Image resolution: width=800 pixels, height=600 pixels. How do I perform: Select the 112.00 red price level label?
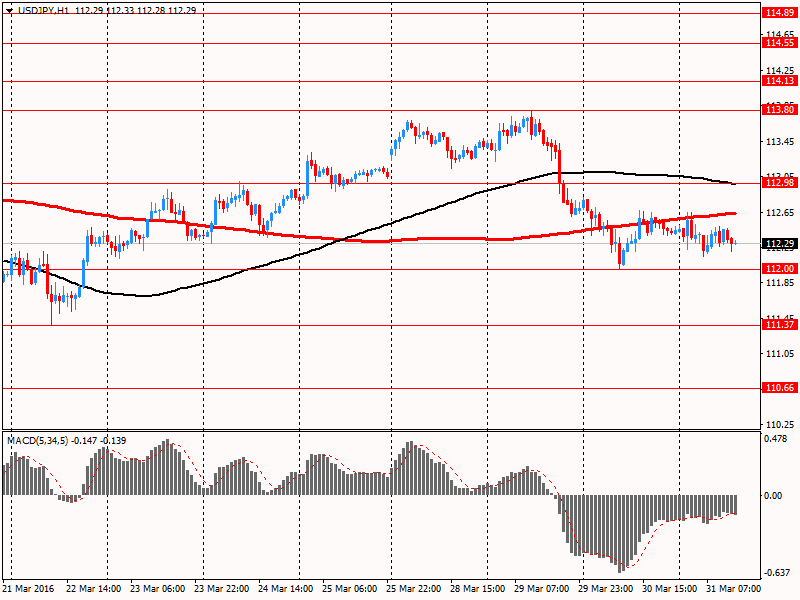(780, 268)
